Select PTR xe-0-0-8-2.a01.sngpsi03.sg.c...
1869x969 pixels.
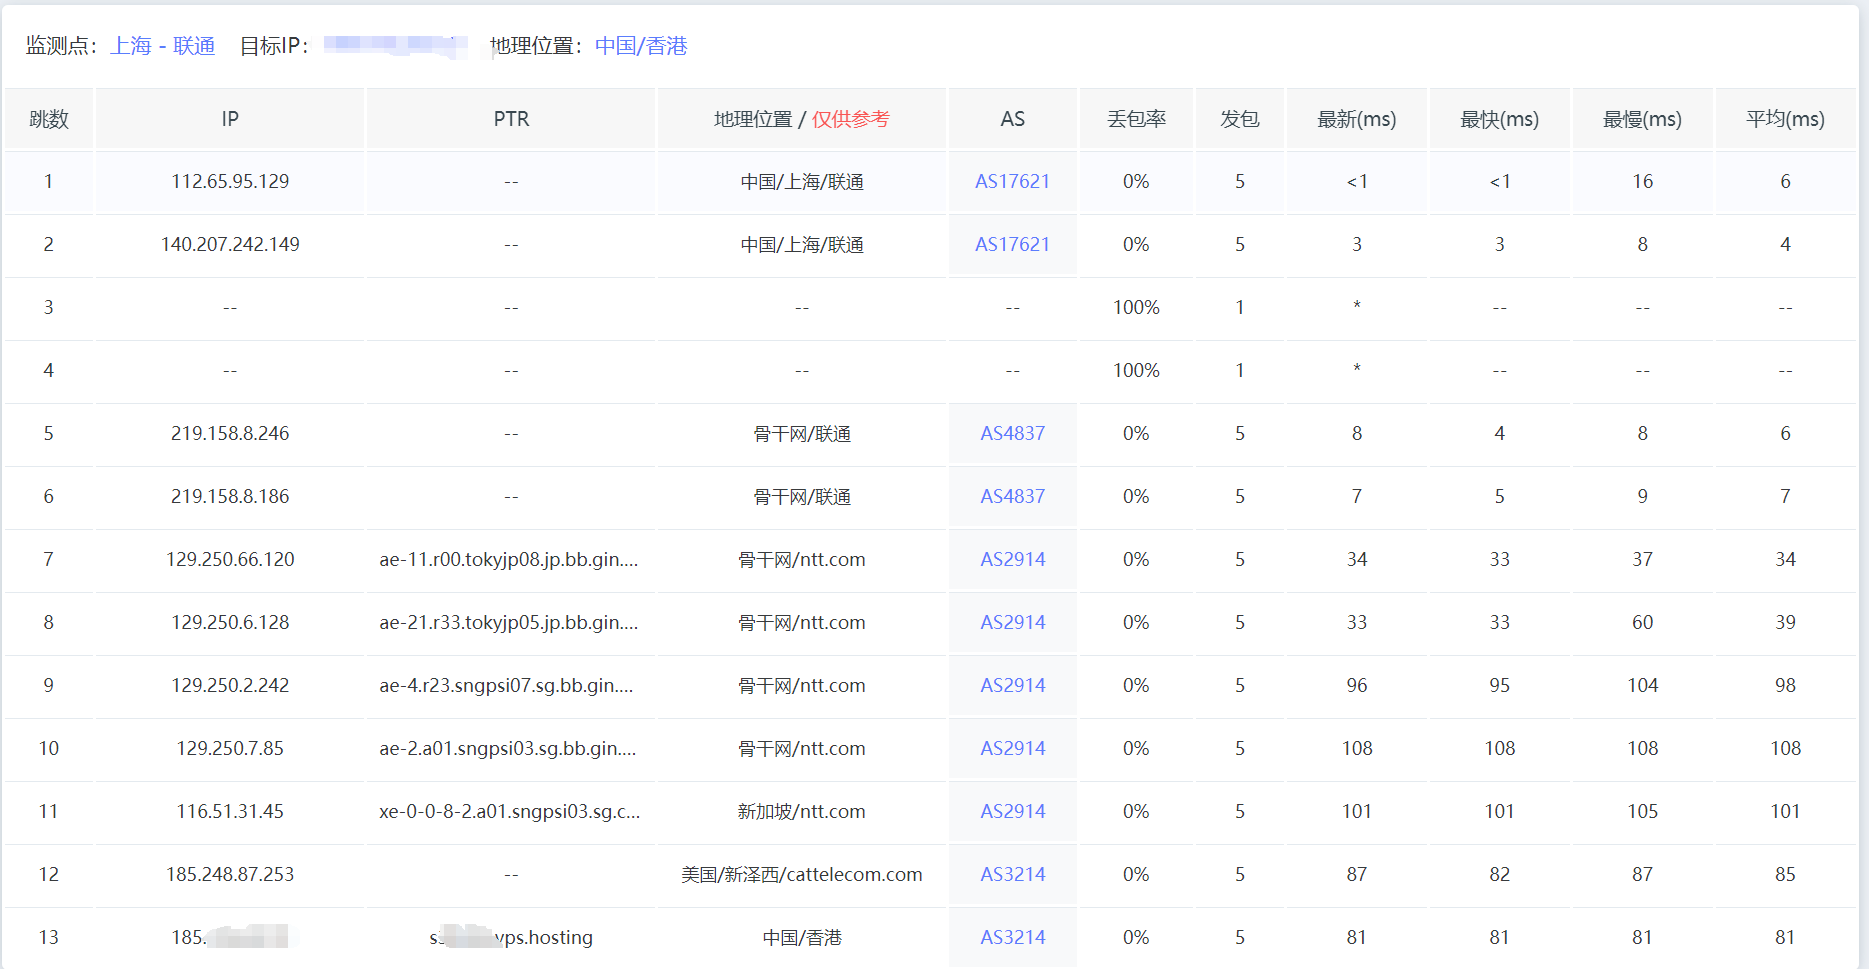coord(510,811)
